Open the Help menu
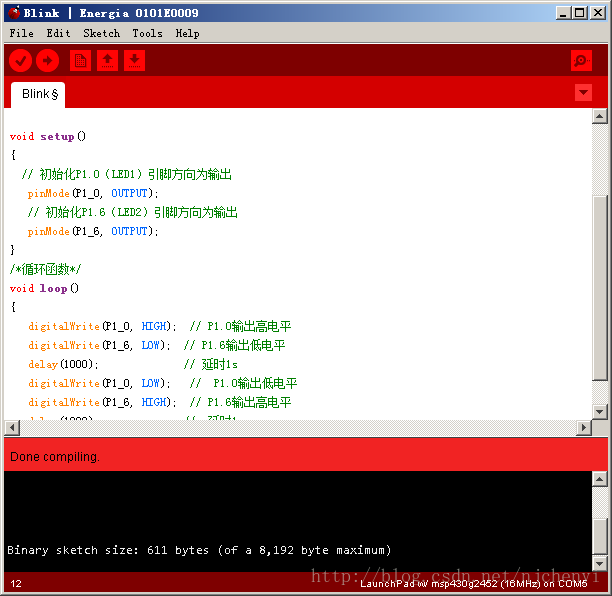Image resolution: width=612 pixels, height=596 pixels. pos(187,33)
